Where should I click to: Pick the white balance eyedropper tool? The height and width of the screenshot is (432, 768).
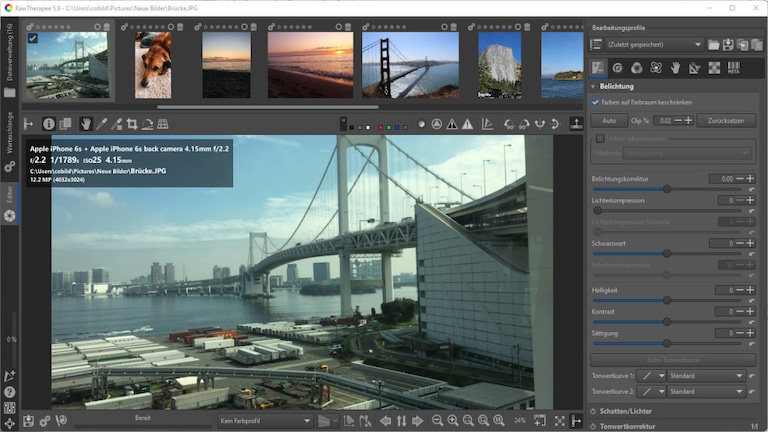[x=101, y=124]
